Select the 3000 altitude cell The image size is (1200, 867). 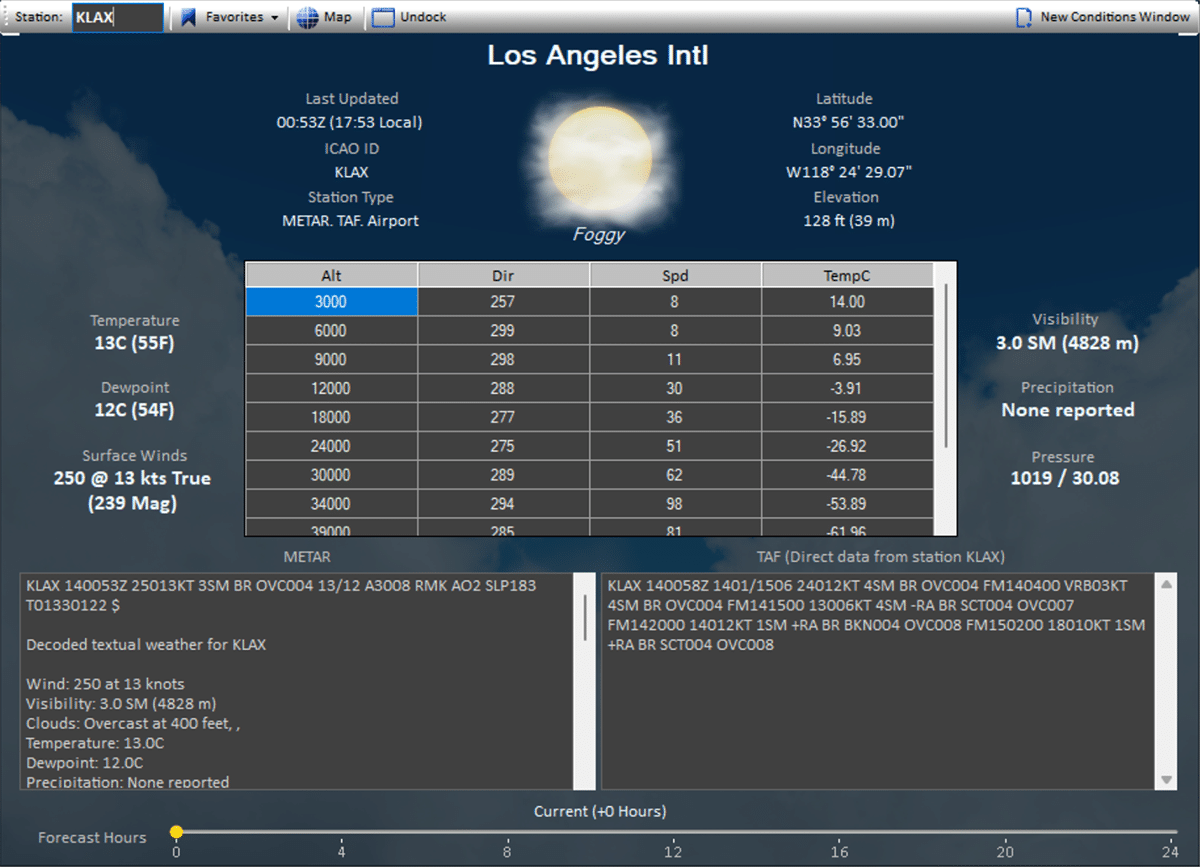coord(332,301)
